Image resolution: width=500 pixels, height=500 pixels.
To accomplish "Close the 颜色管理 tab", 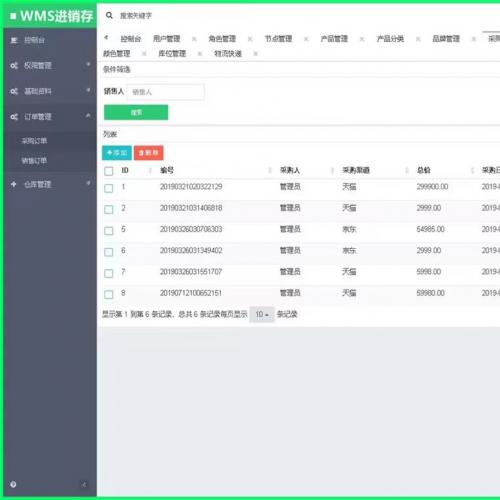I will [x=144, y=54].
